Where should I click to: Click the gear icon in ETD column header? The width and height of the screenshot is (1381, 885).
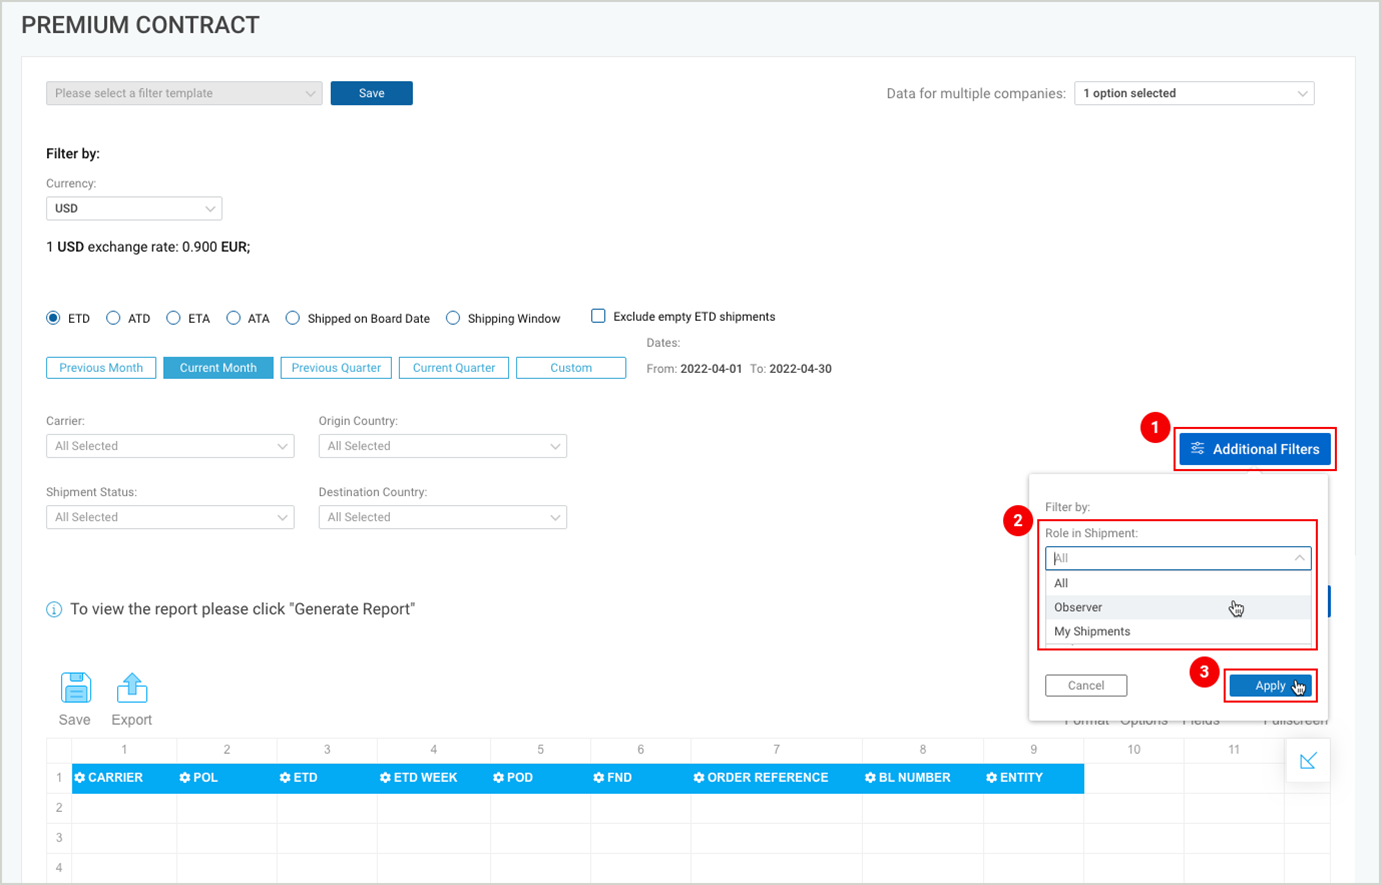click(x=285, y=777)
